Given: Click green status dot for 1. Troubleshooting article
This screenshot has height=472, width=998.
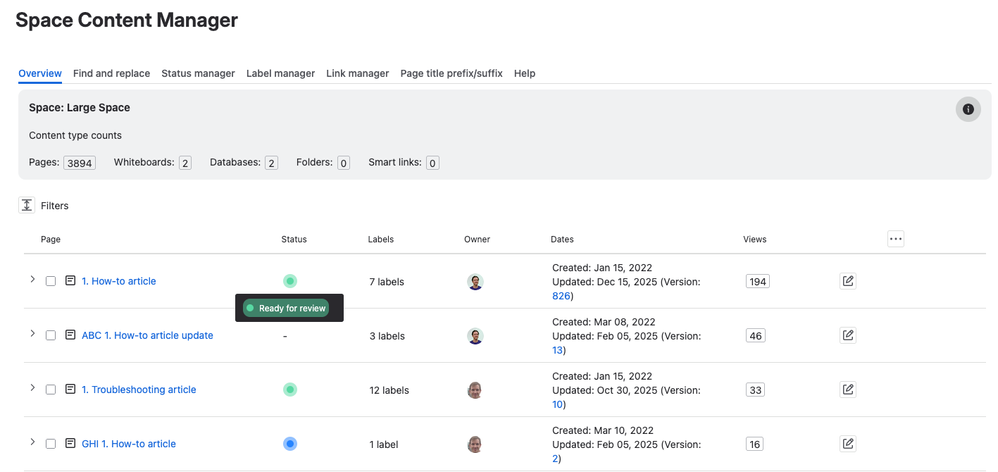Looking at the screenshot, I should [290, 389].
